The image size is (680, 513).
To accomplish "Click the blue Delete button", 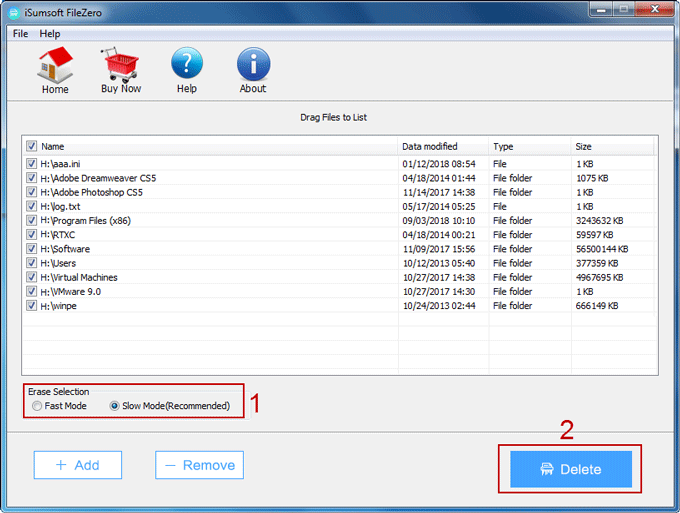I will pos(571,469).
